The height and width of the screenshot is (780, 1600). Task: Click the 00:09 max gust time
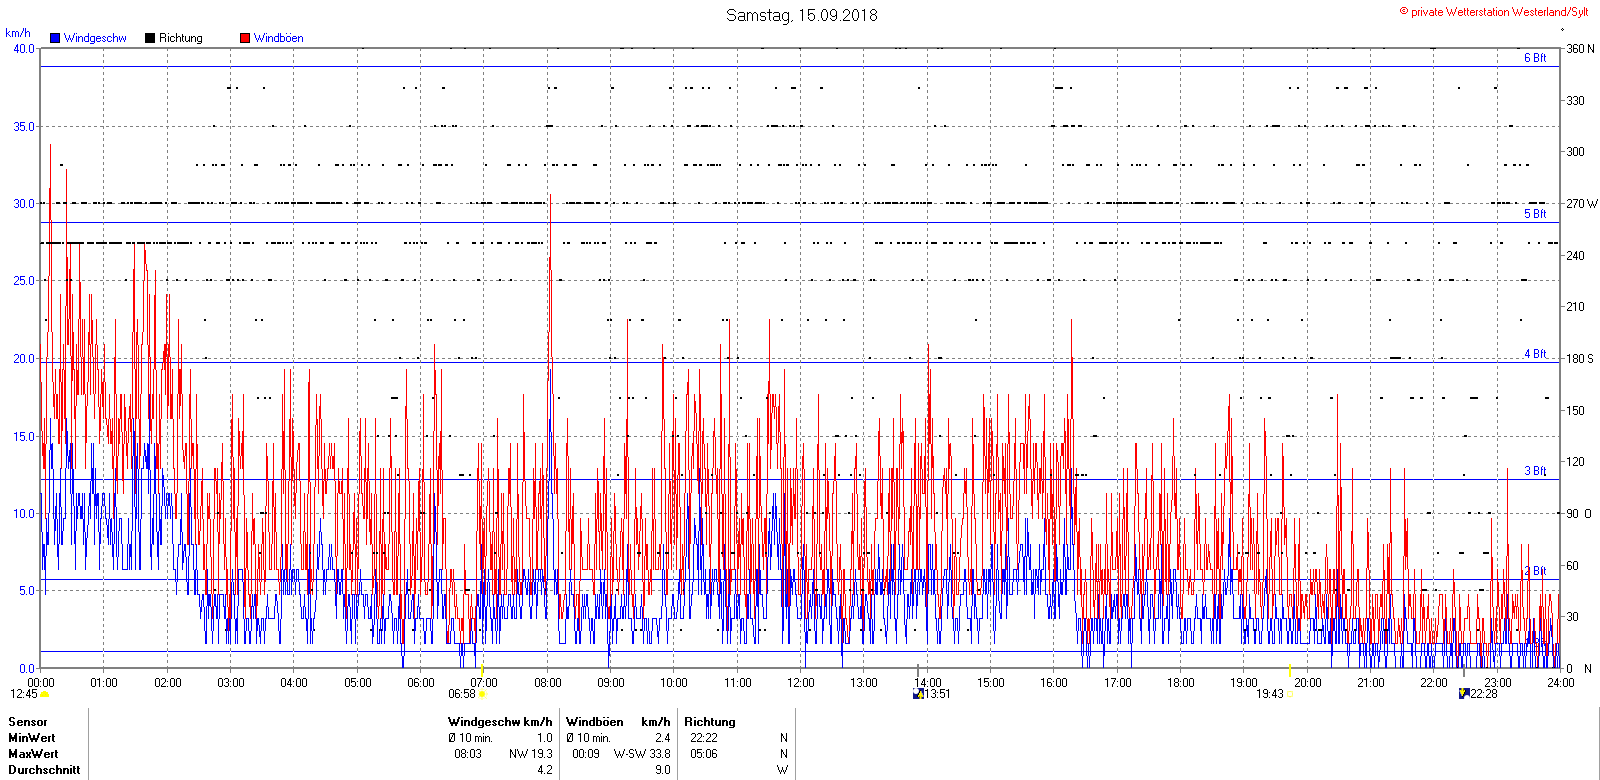(x=586, y=754)
